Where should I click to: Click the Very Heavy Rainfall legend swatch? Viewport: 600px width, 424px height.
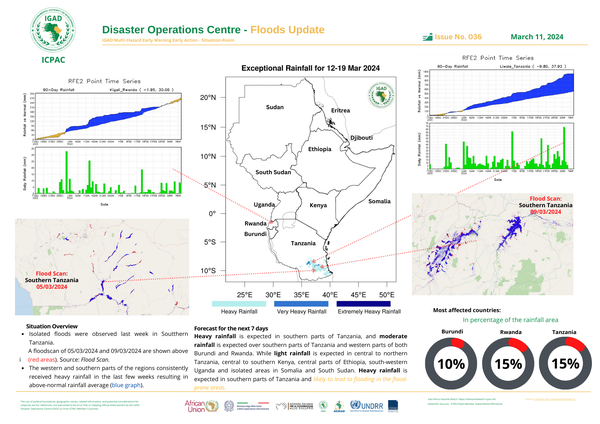(303, 306)
